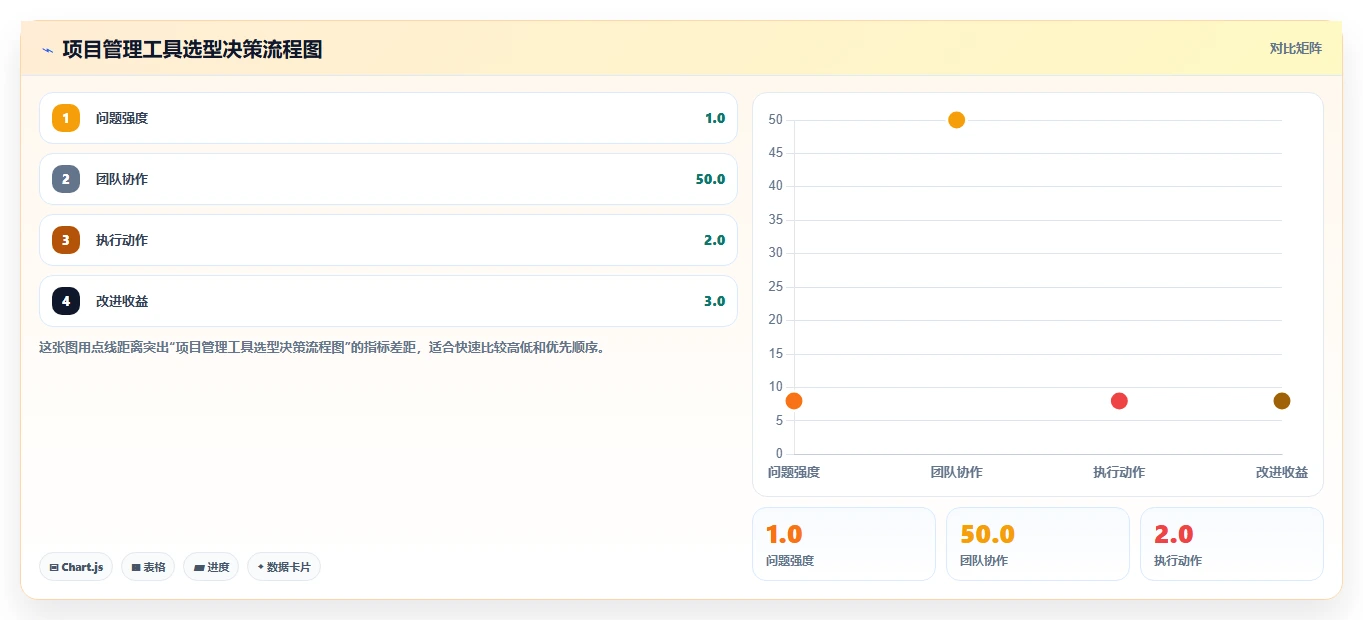Select the 改进收益 list row

click(x=388, y=301)
